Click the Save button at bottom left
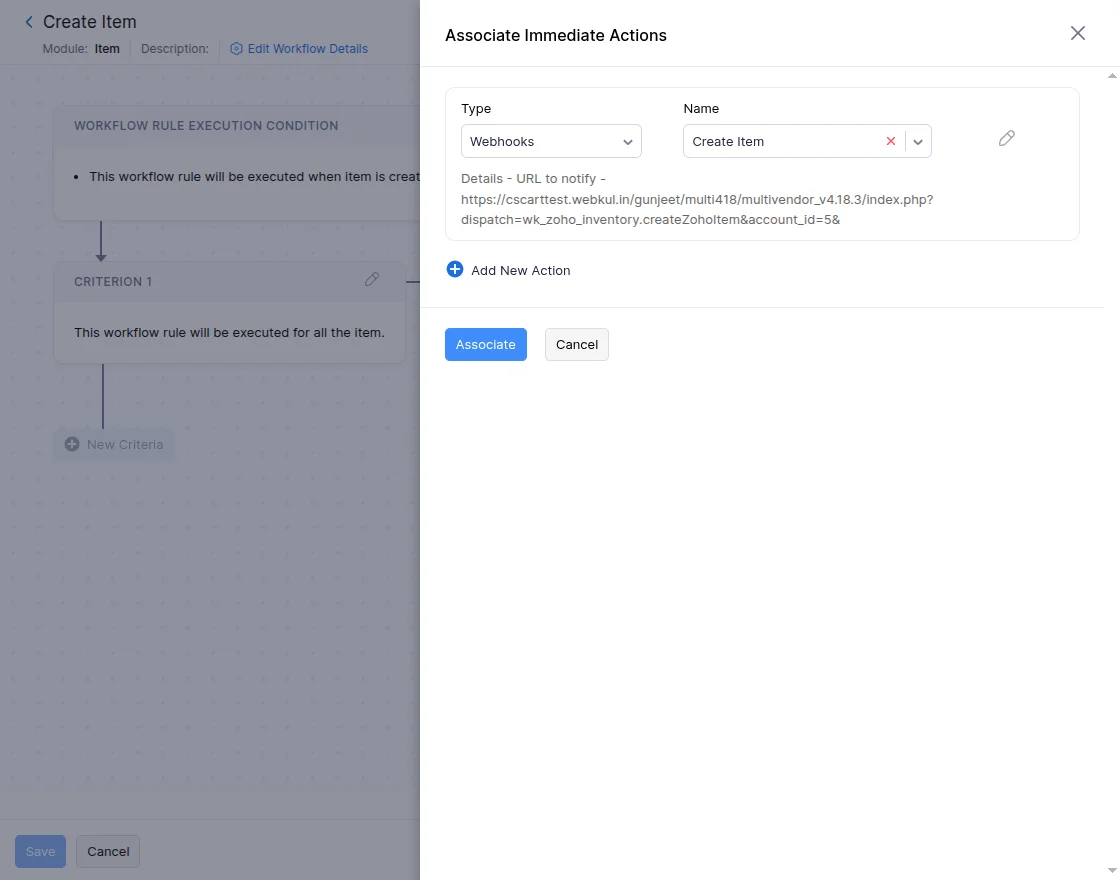This screenshot has width=1120, height=880. click(40, 851)
